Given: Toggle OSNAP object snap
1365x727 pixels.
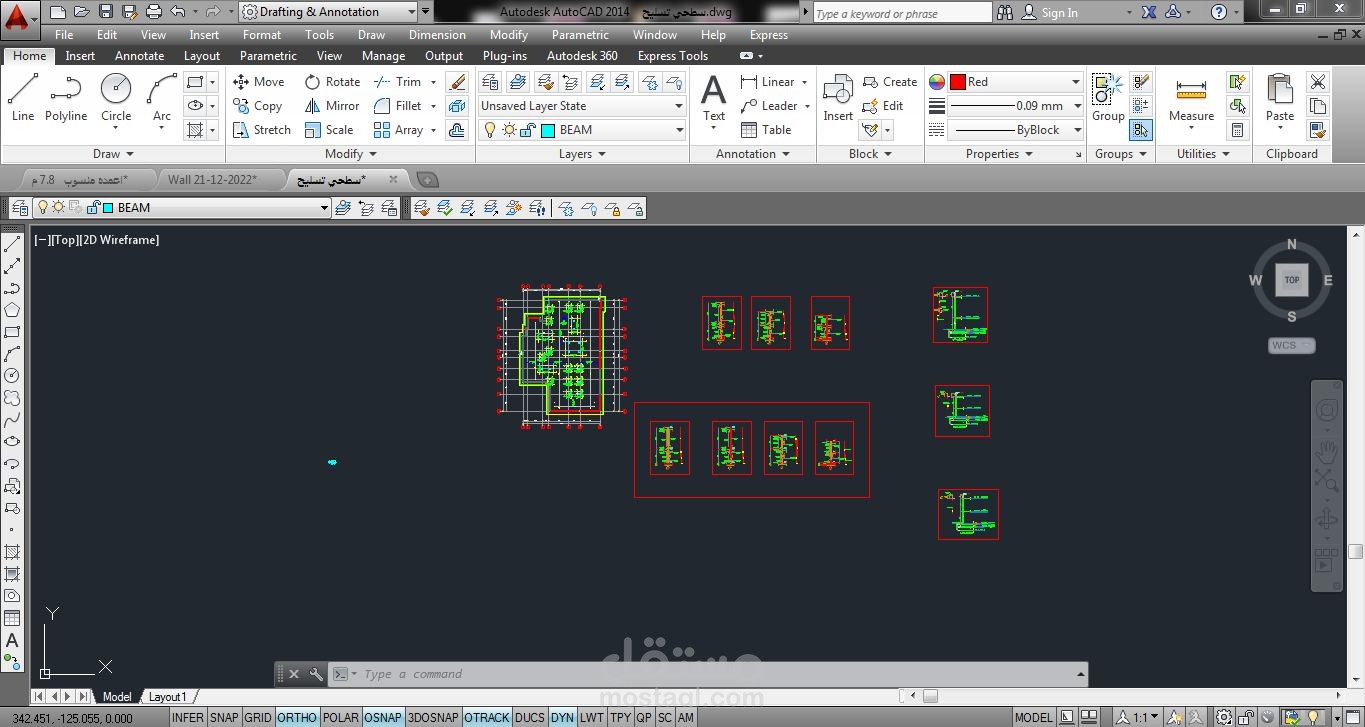Looking at the screenshot, I should [x=383, y=717].
